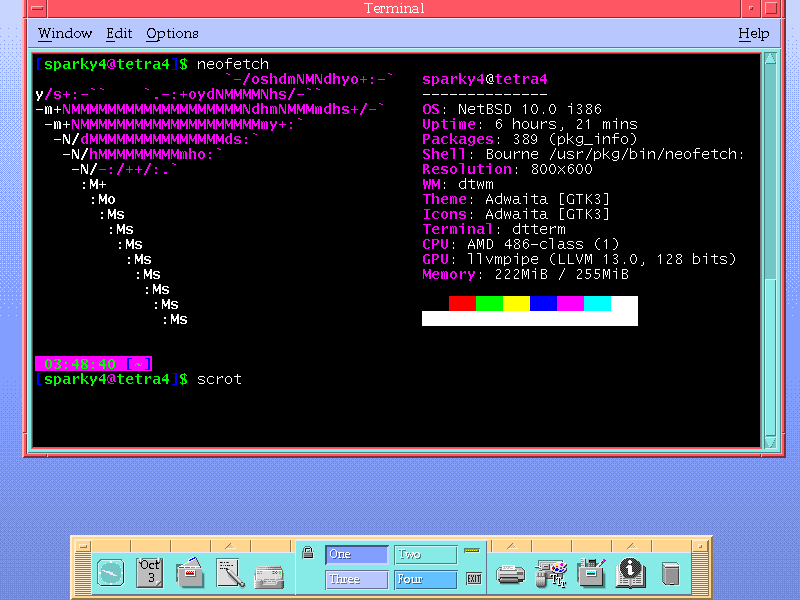Image resolution: width=800 pixels, height=600 pixels.
Task: Switch to workspace Four
Action: 425,579
